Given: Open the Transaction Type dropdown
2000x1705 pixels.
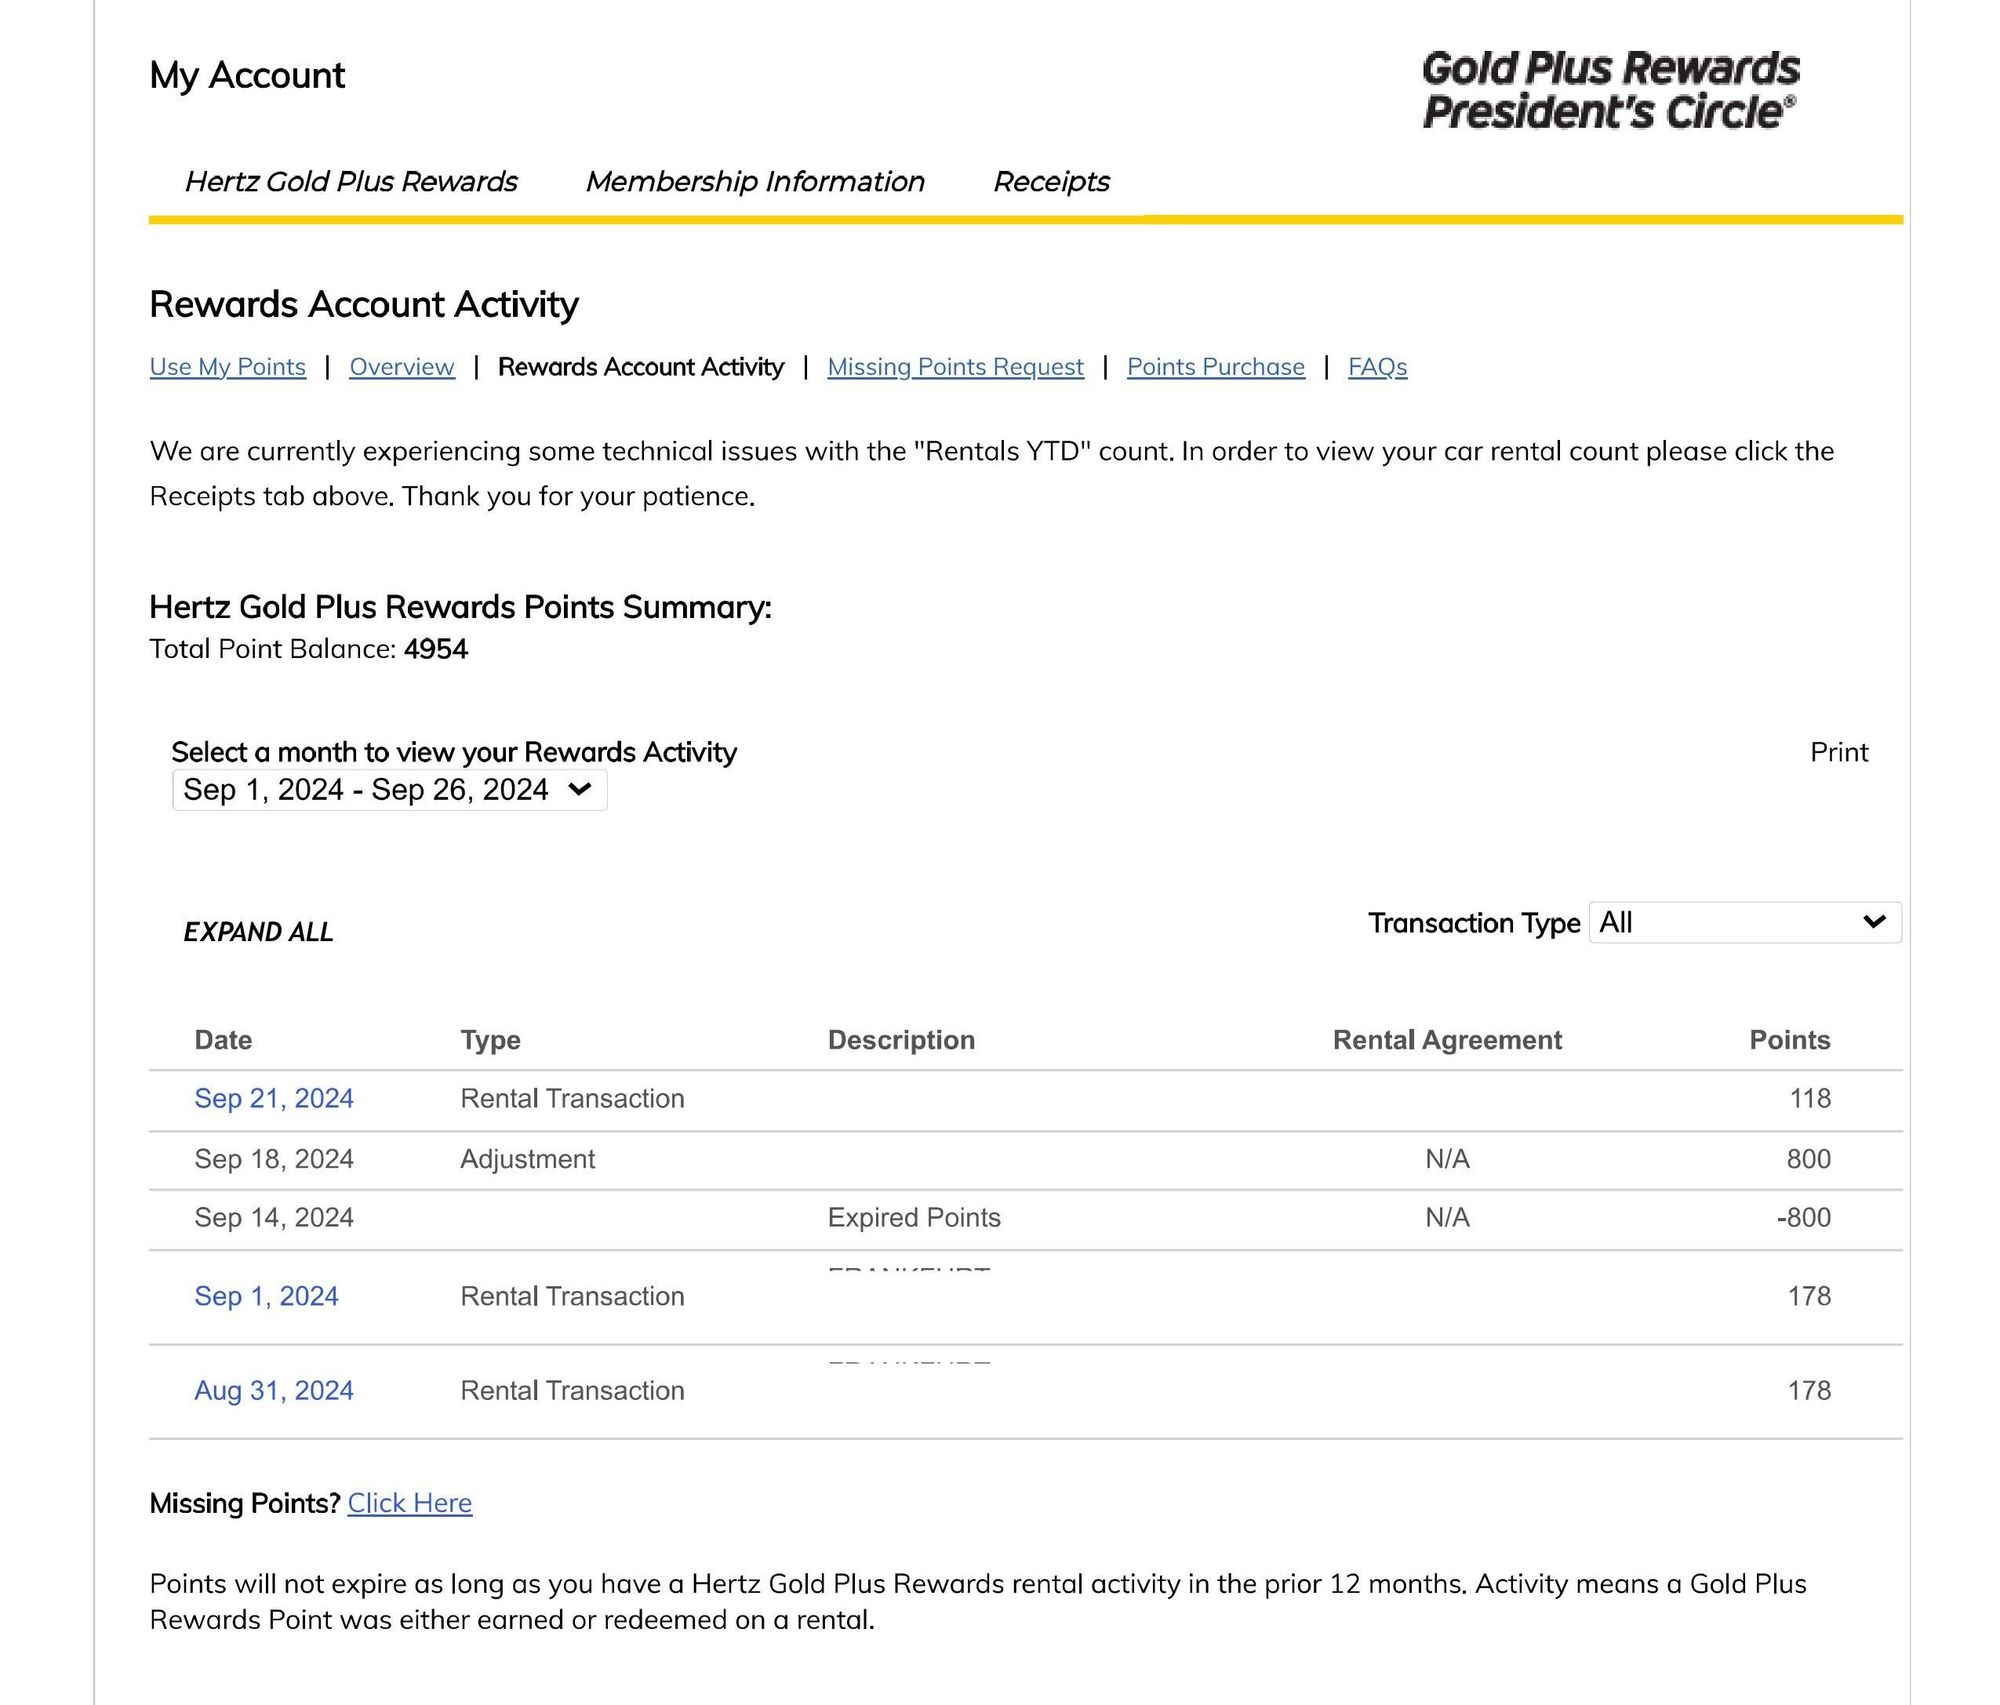Looking at the screenshot, I should pos(1744,922).
